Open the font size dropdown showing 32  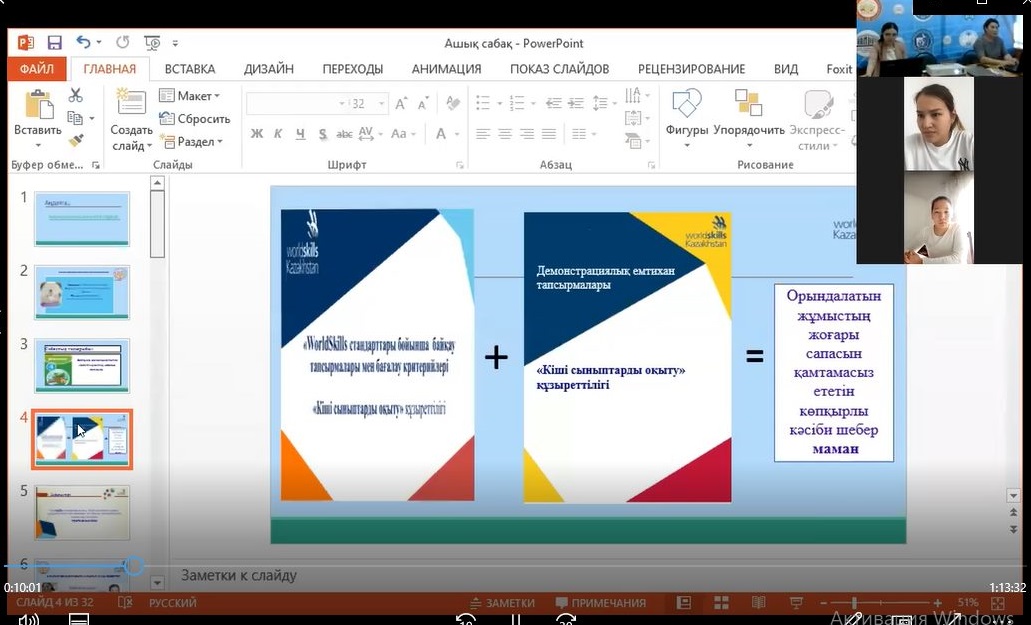click(371, 104)
